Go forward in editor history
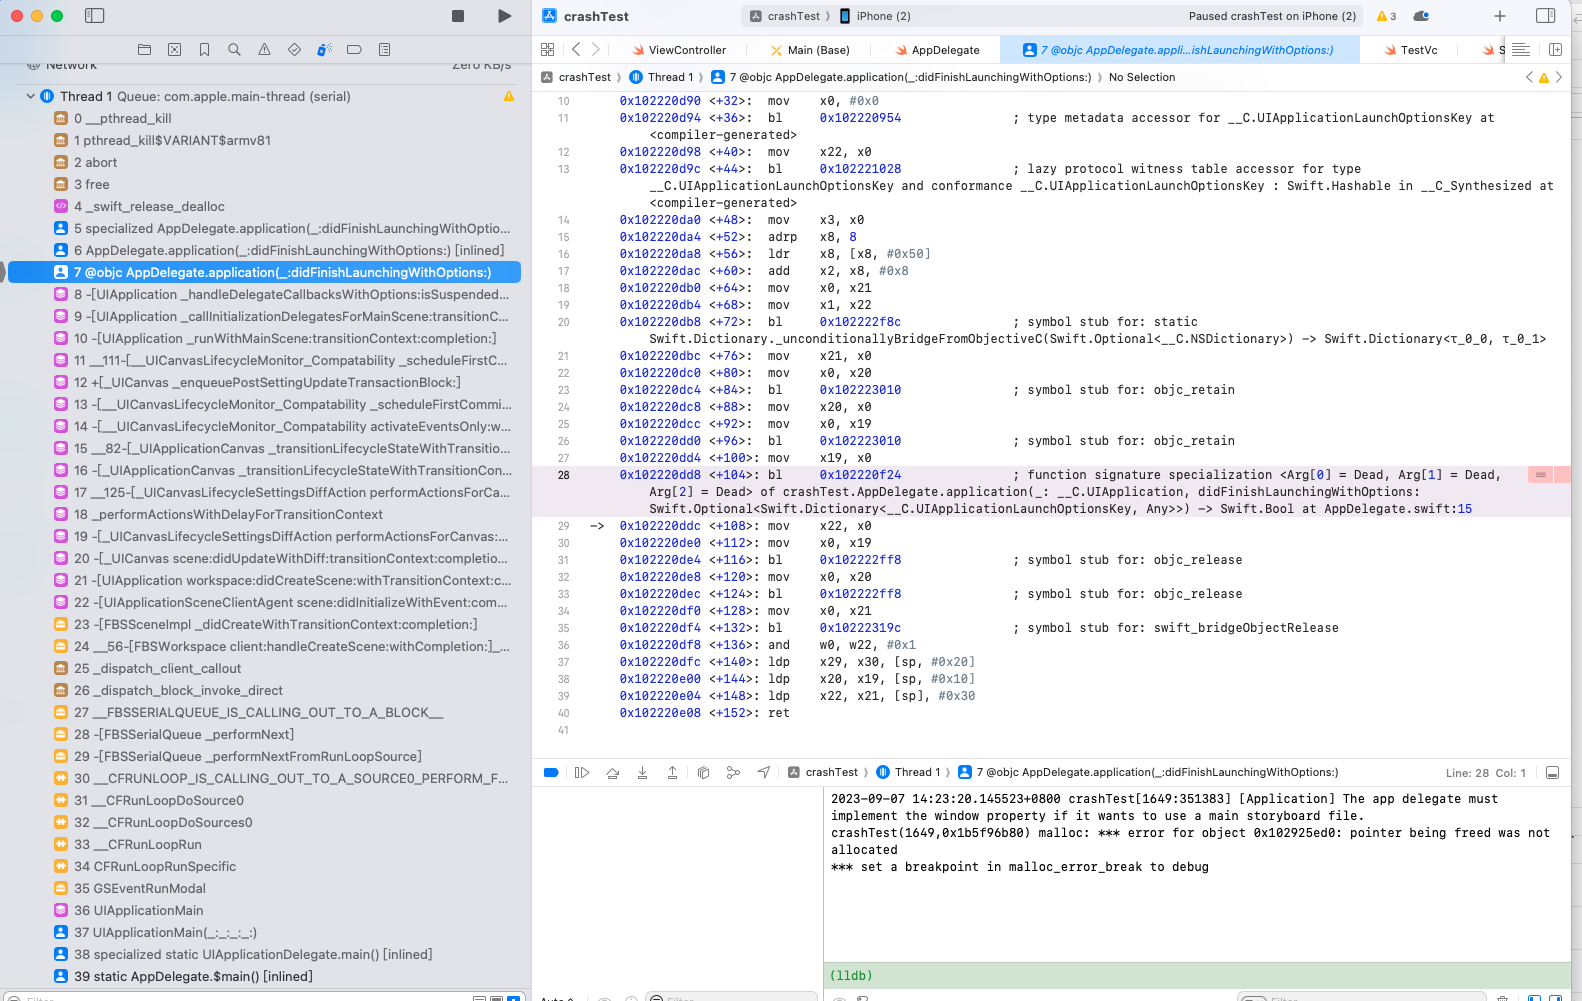1582x1001 pixels. [x=596, y=49]
